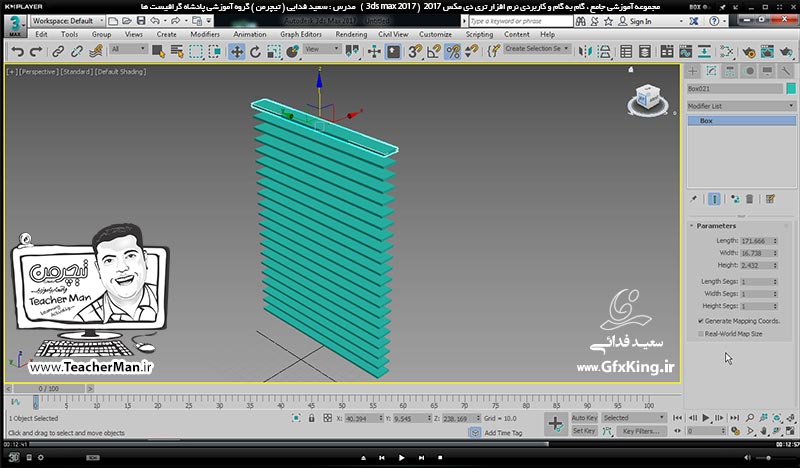The image size is (800, 468).
Task: Open the Workspace: Default dropdown
Action: pyautogui.click(x=68, y=21)
